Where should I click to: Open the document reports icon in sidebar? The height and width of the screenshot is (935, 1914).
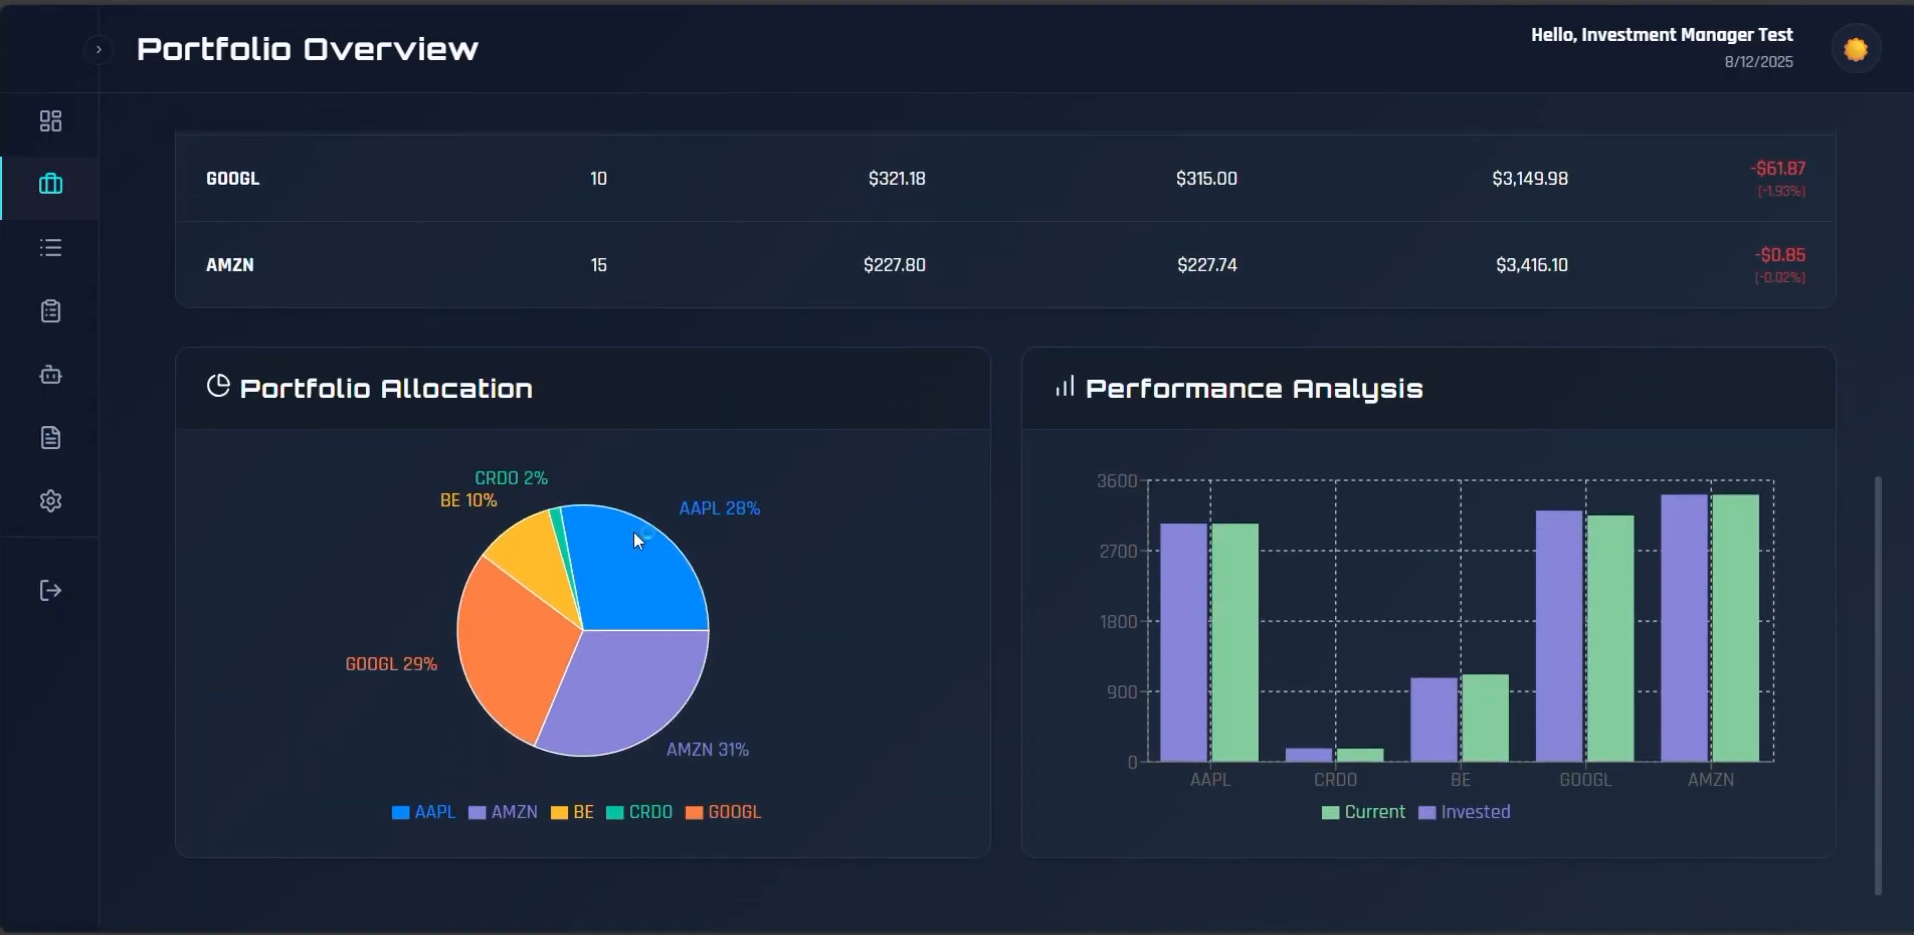pyautogui.click(x=50, y=438)
